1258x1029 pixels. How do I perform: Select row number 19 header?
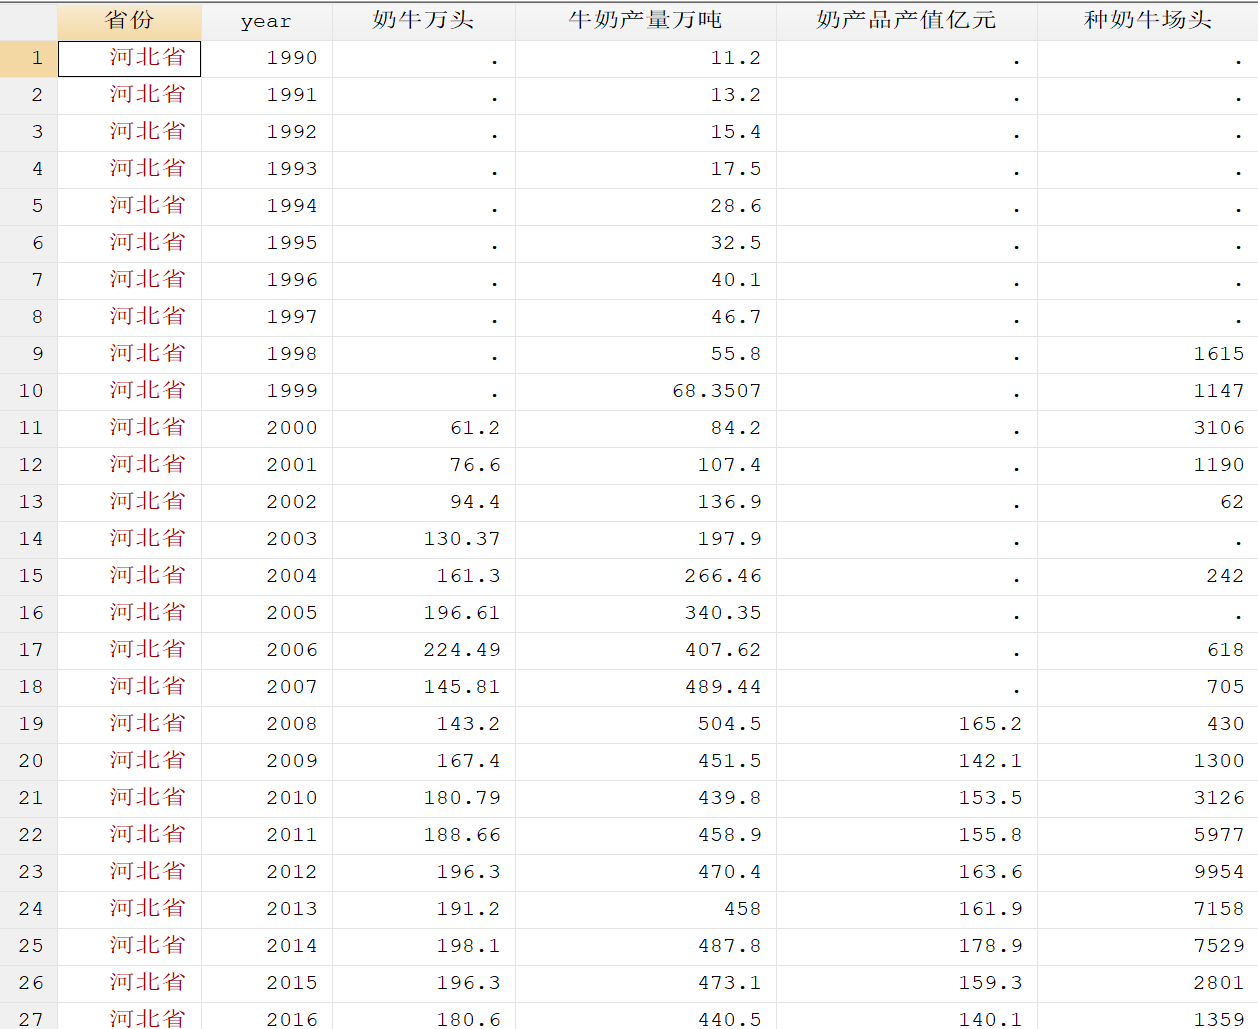click(29, 724)
